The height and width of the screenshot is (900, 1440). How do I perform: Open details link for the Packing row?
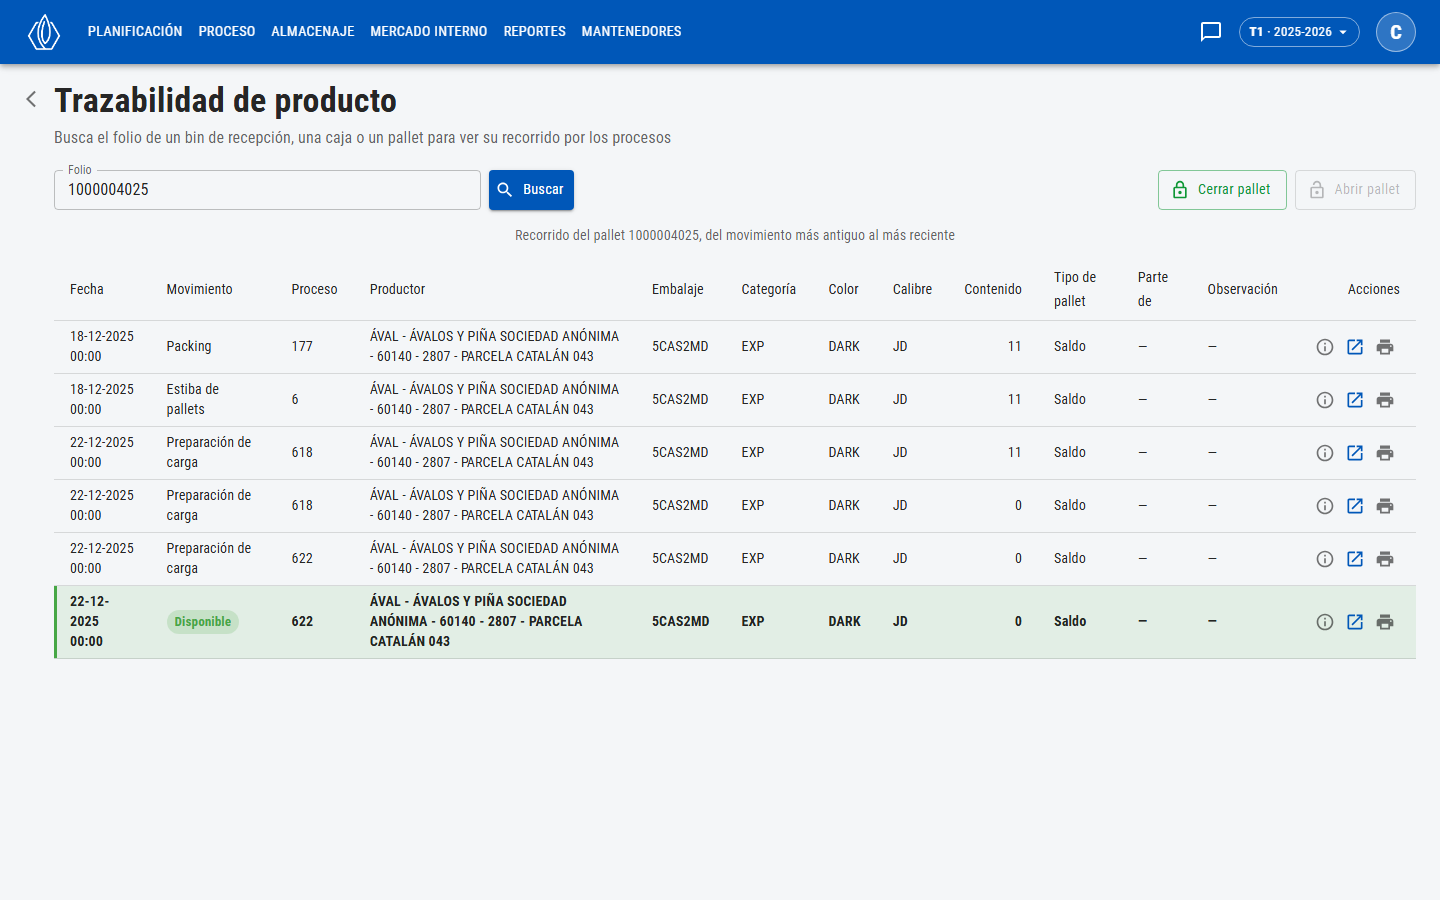tap(1355, 347)
